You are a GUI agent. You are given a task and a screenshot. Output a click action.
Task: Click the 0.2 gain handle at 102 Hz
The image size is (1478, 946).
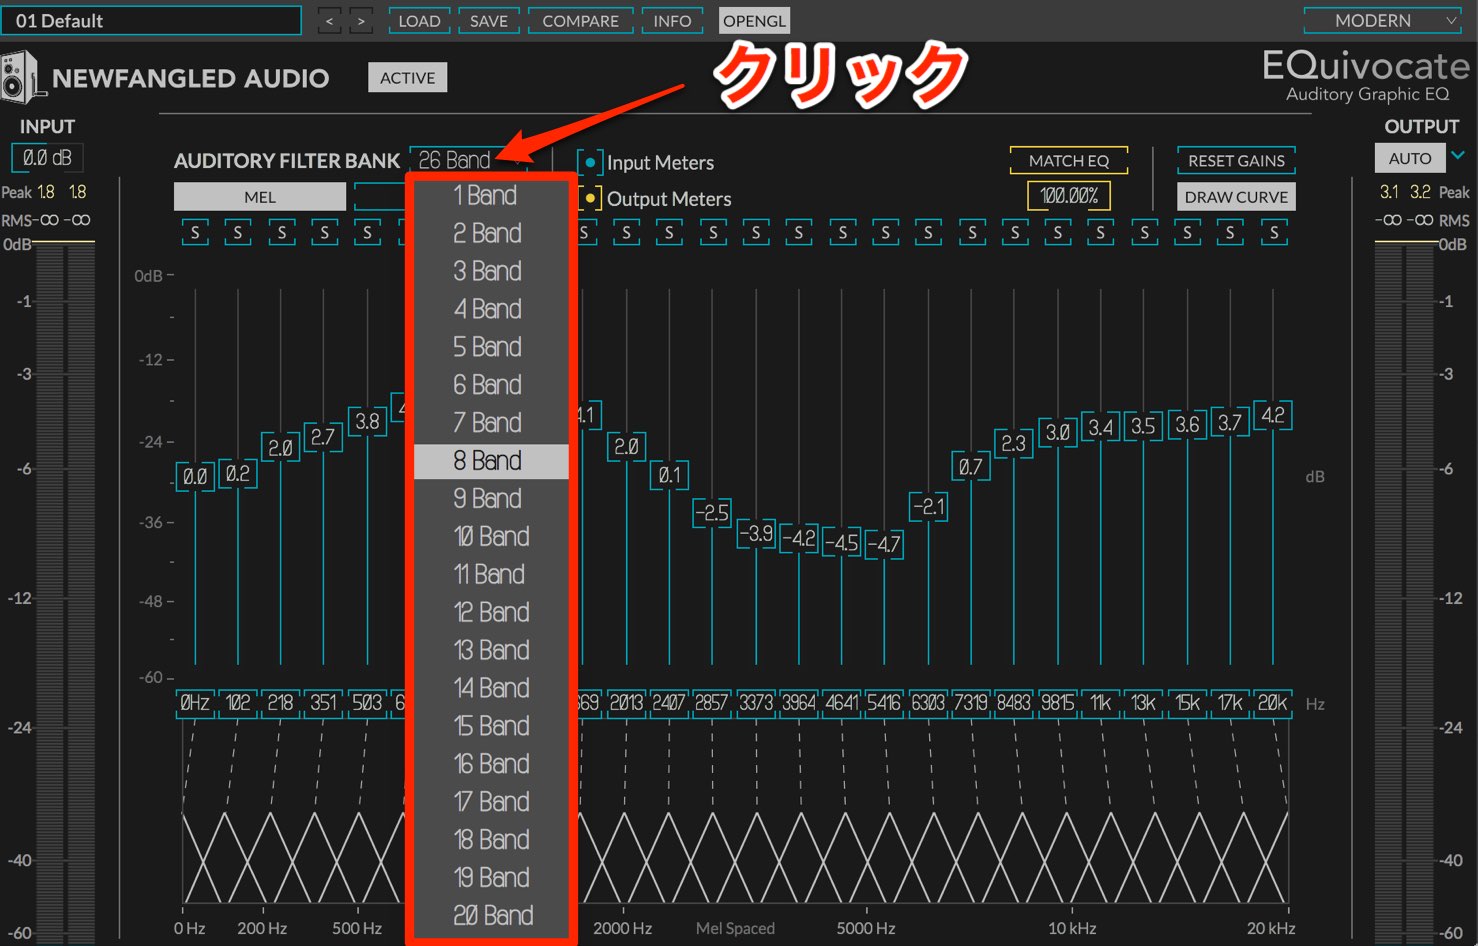tap(238, 474)
